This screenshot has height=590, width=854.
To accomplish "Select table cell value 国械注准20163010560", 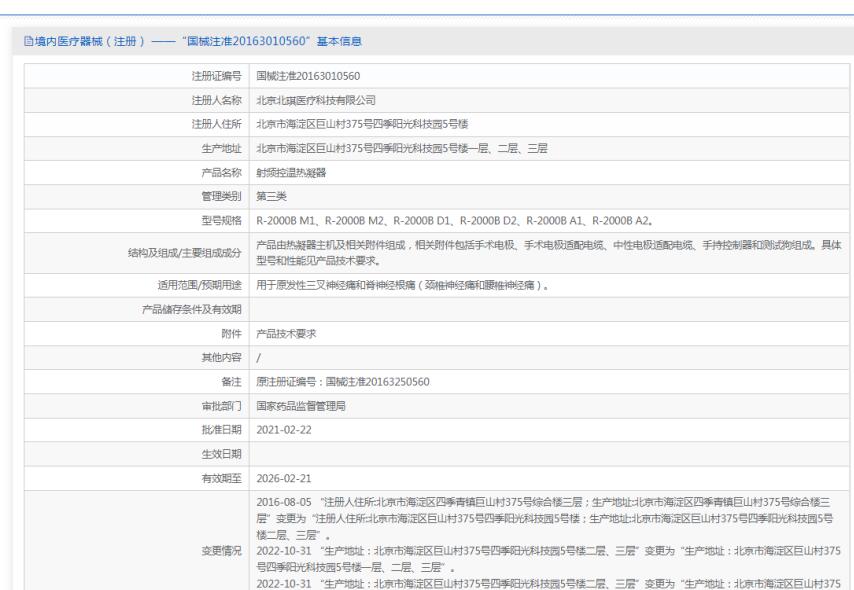I will pyautogui.click(x=308, y=76).
